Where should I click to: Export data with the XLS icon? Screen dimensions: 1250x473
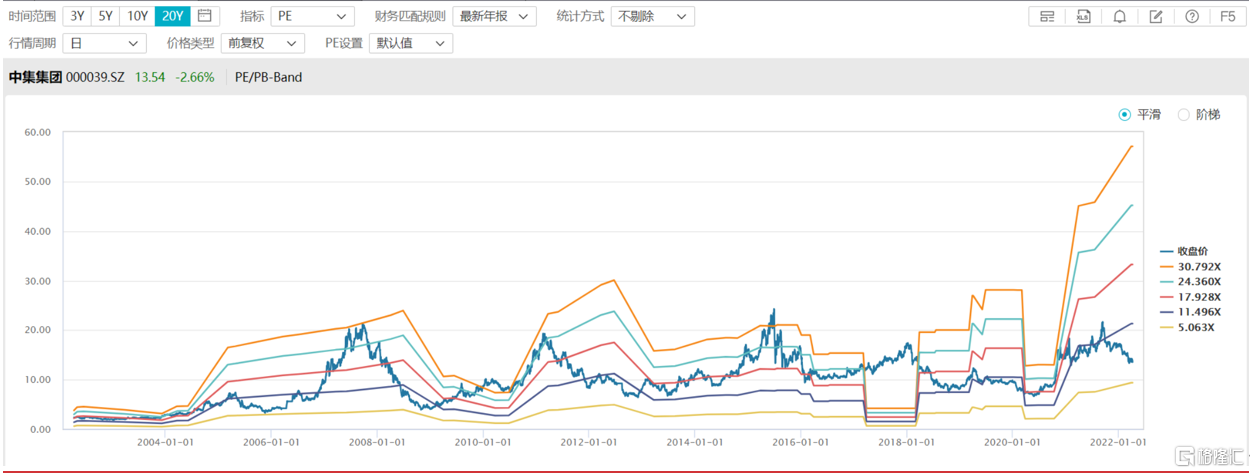[x=1083, y=17]
